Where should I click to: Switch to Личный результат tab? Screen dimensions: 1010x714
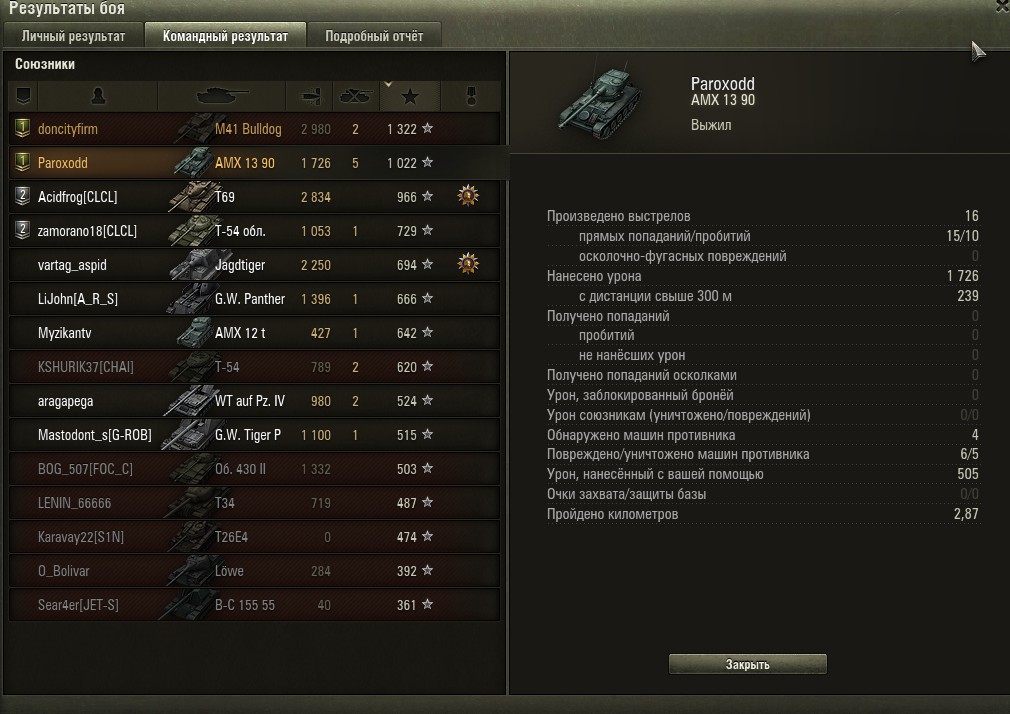point(73,35)
